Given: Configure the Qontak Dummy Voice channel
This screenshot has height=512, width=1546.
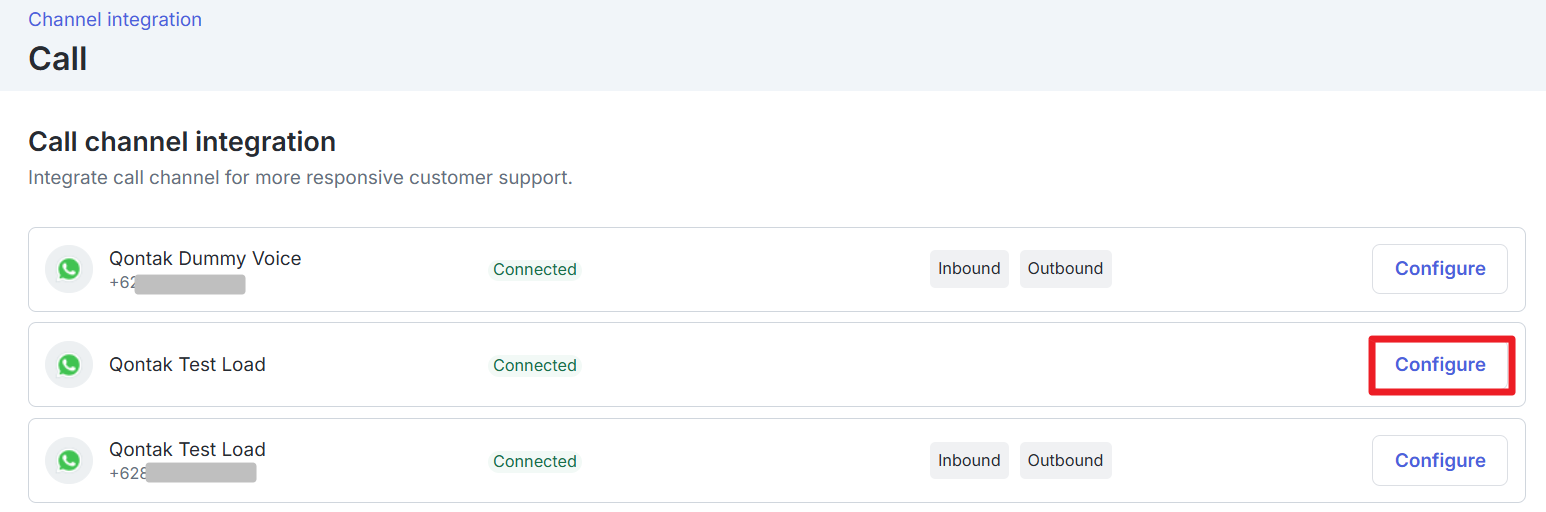Looking at the screenshot, I should [1439, 269].
